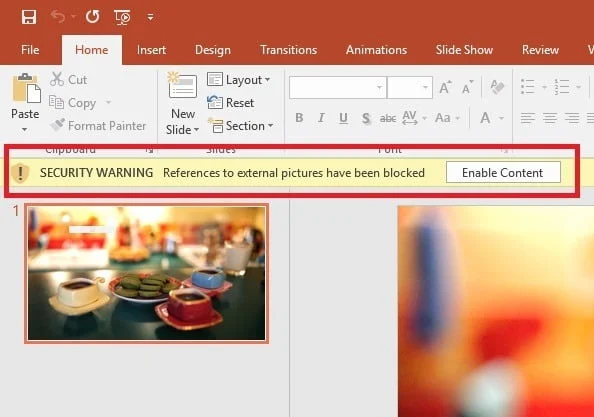Start presentation from beginning icon

click(x=122, y=17)
